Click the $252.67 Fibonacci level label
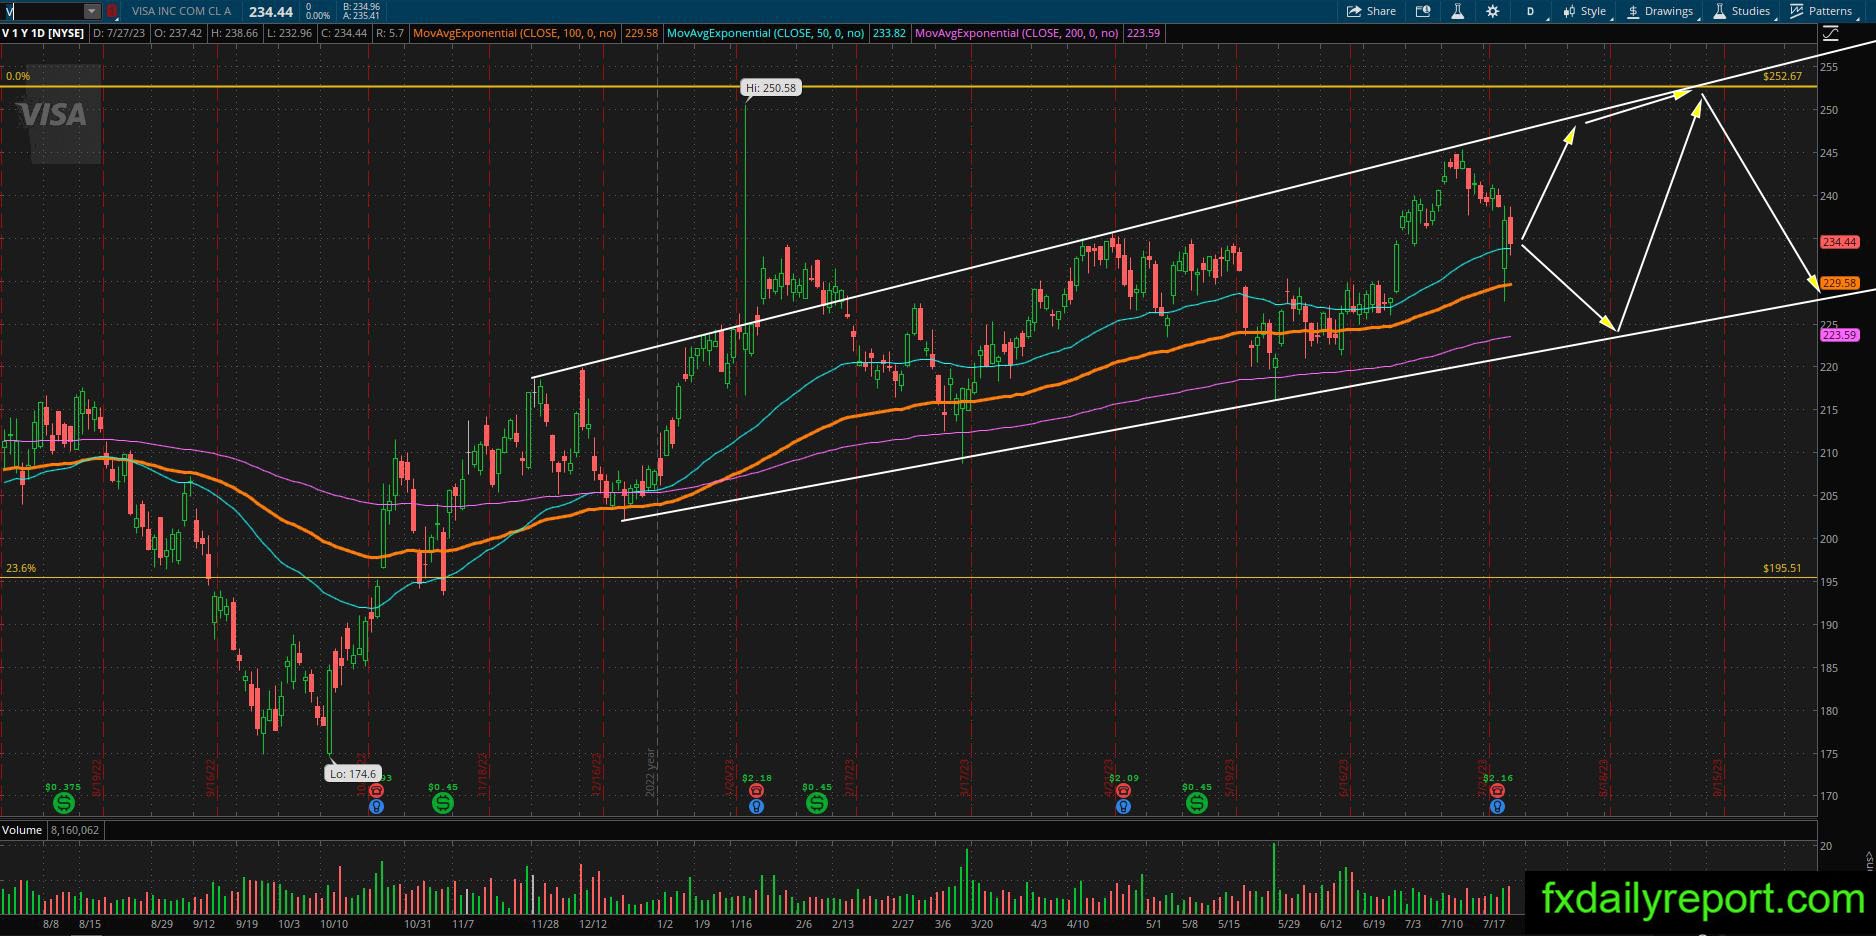1876x936 pixels. pos(1782,76)
